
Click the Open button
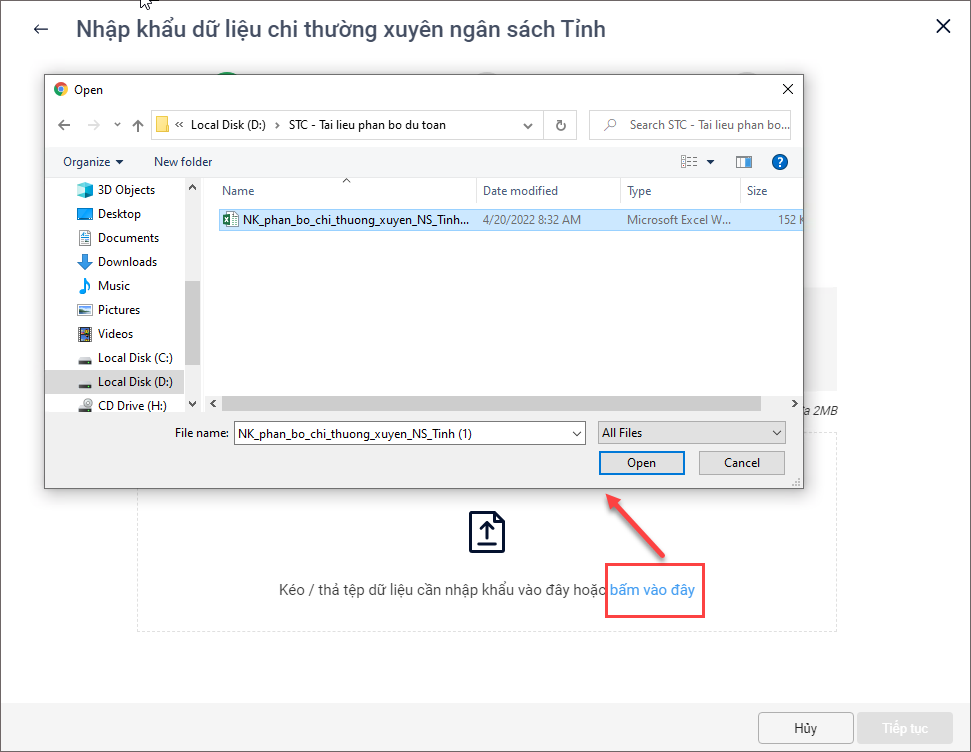641,463
